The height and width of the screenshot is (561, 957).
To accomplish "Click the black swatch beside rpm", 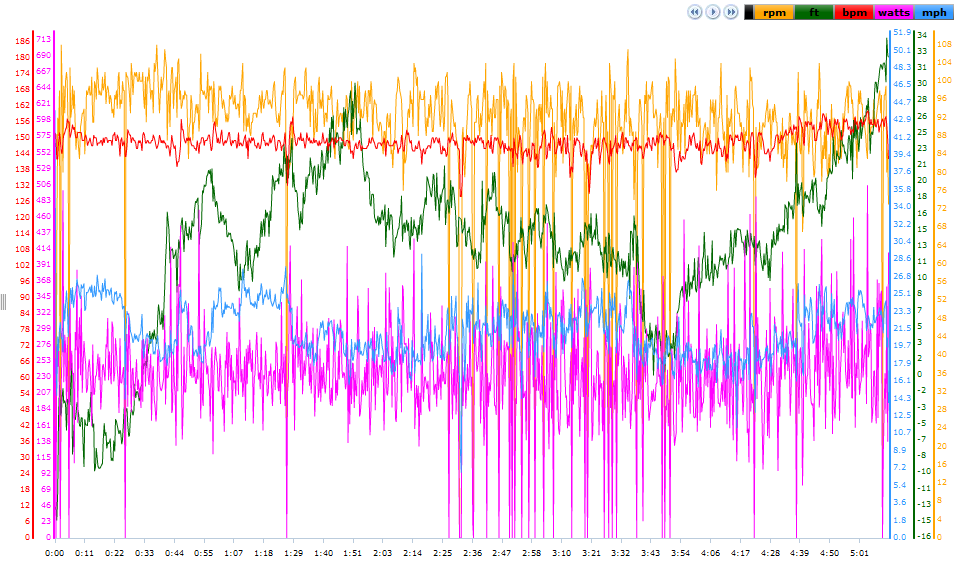I will 749,12.
